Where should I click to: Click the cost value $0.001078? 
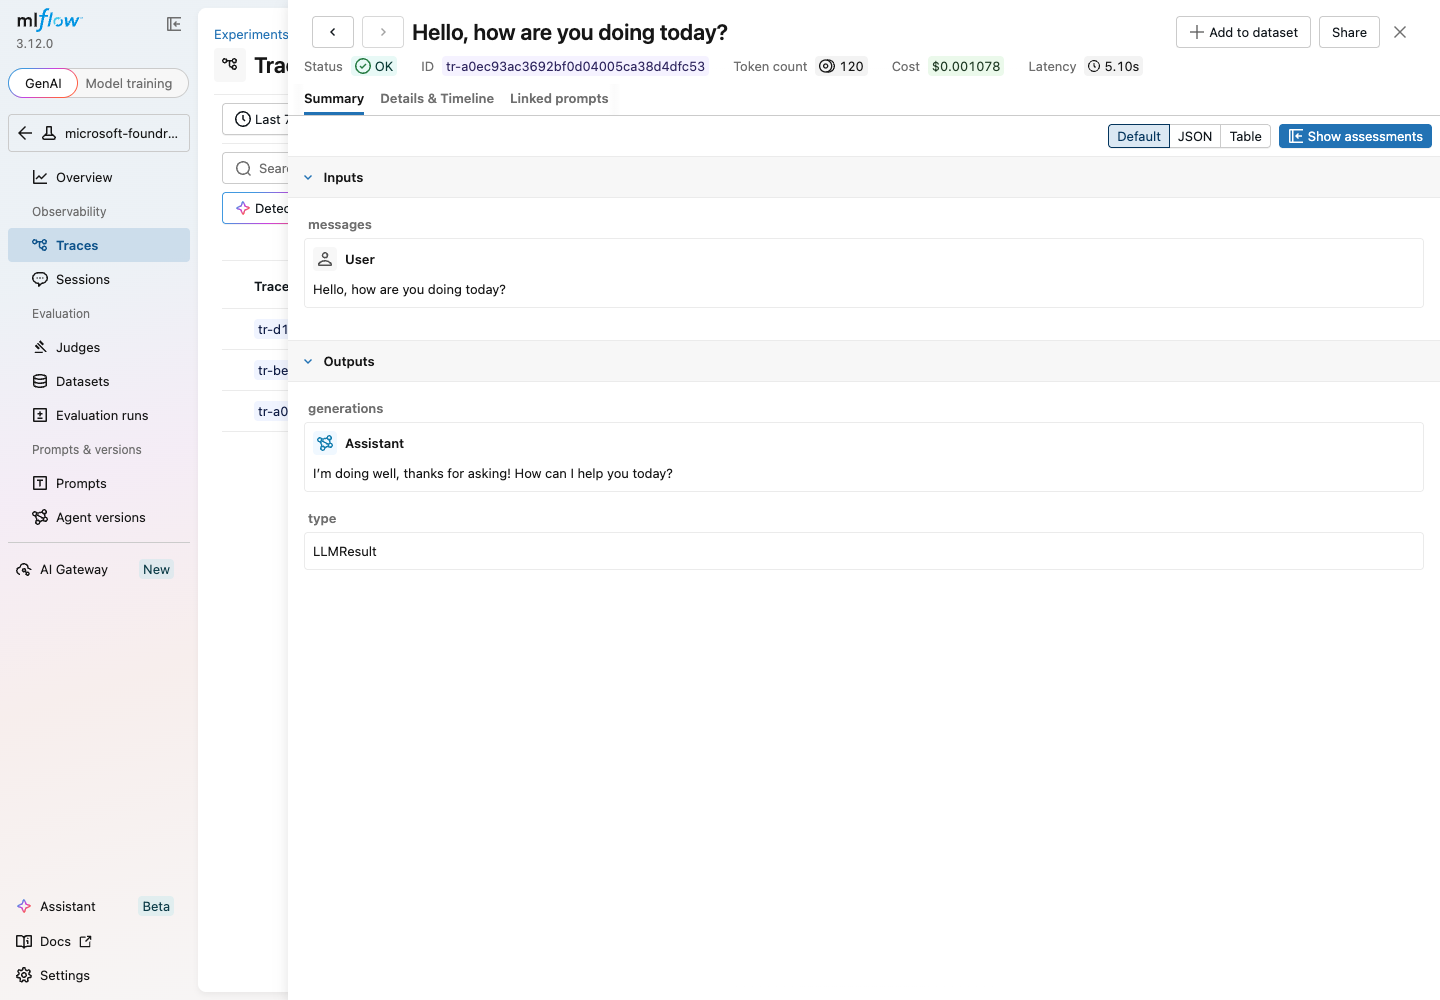pos(966,66)
